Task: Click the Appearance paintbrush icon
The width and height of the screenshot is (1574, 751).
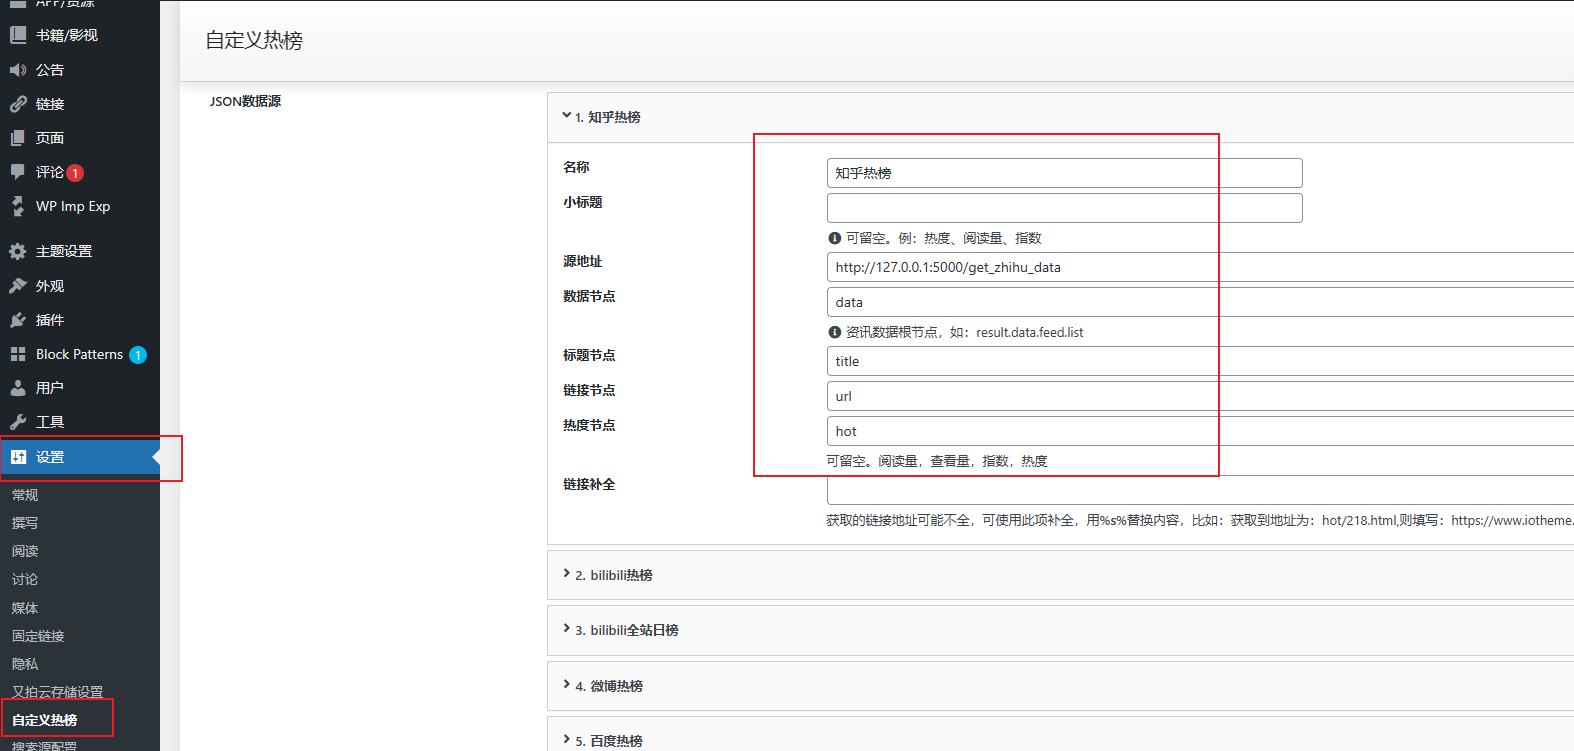Action: pos(18,286)
